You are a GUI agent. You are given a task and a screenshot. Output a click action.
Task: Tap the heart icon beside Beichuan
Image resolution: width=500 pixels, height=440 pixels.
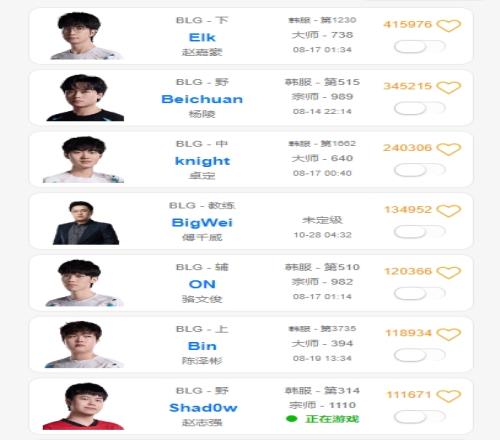[x=449, y=87]
